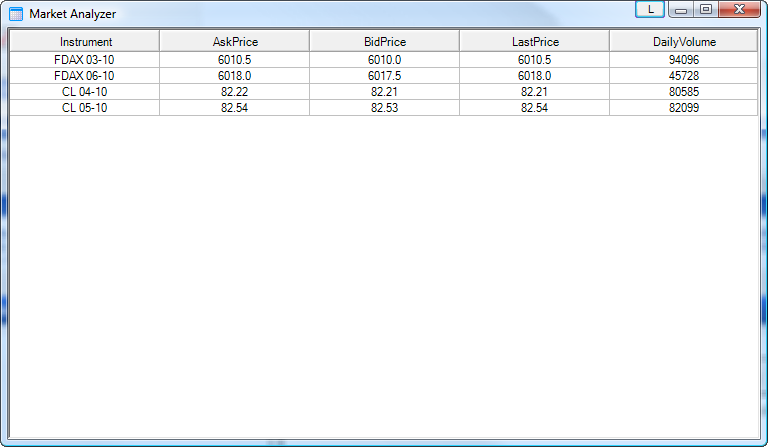Click bid price 6017.5
This screenshot has width=768, height=447.
[384, 76]
